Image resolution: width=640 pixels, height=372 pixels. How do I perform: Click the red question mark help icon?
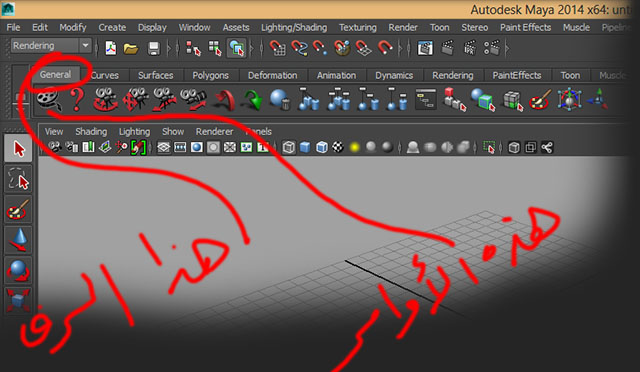(77, 99)
